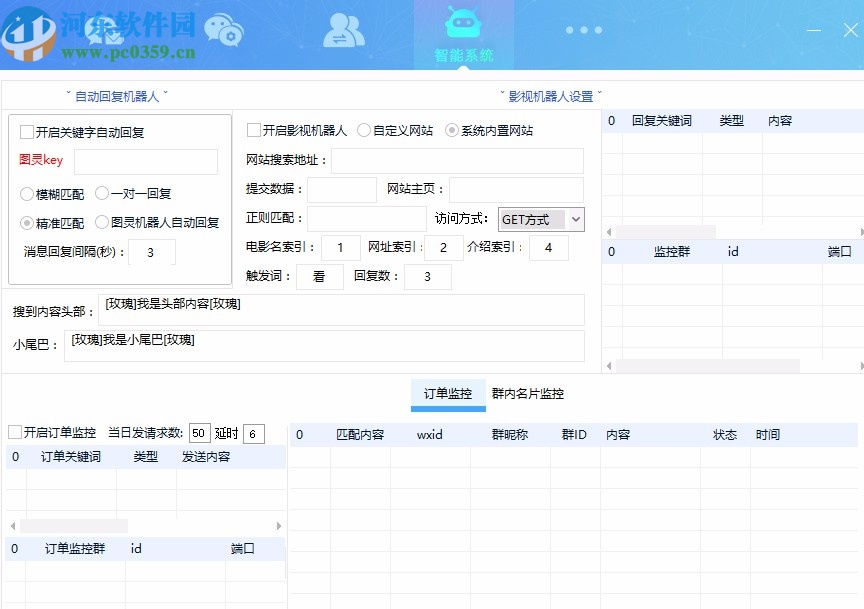Switch to the 订单监控 tab

[x=448, y=394]
